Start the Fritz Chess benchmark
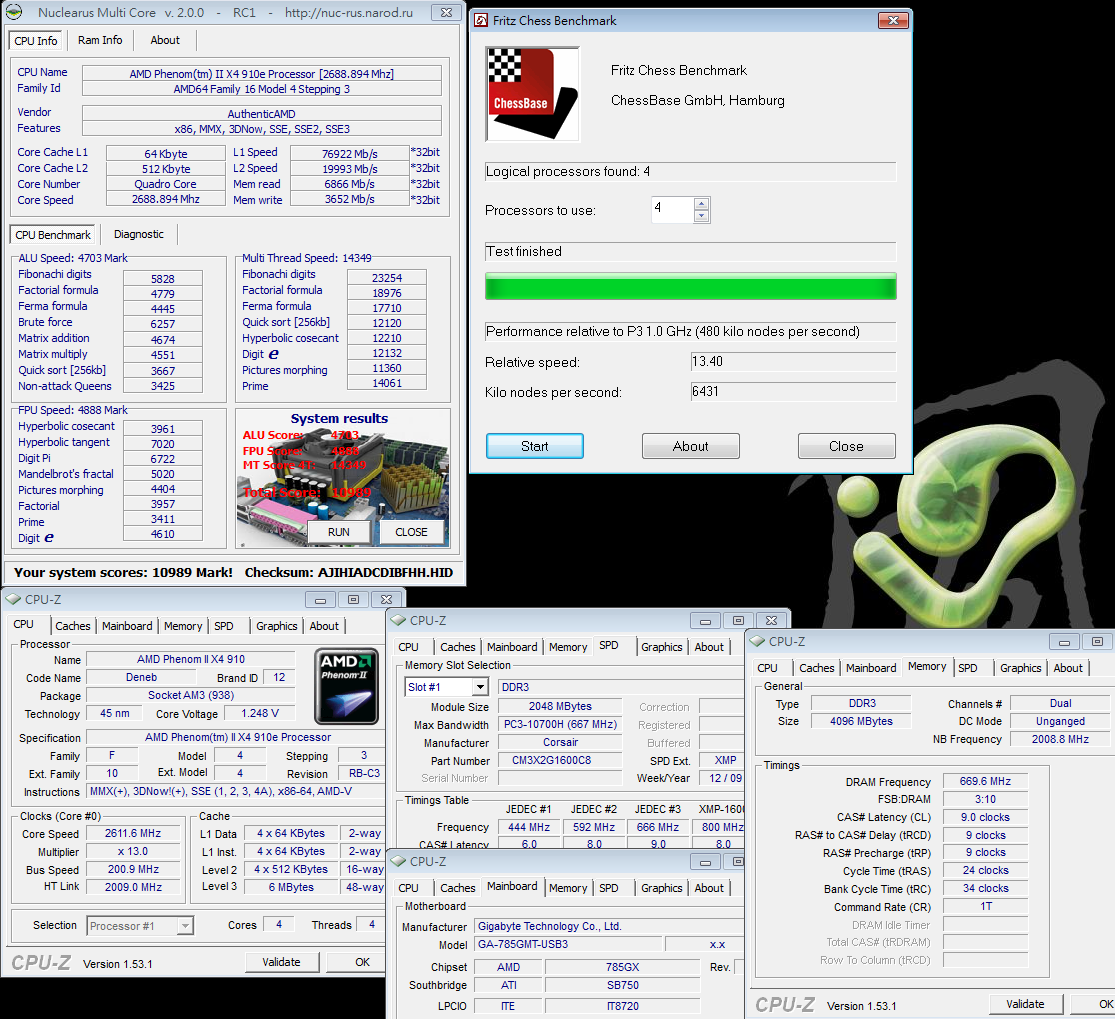 point(535,446)
